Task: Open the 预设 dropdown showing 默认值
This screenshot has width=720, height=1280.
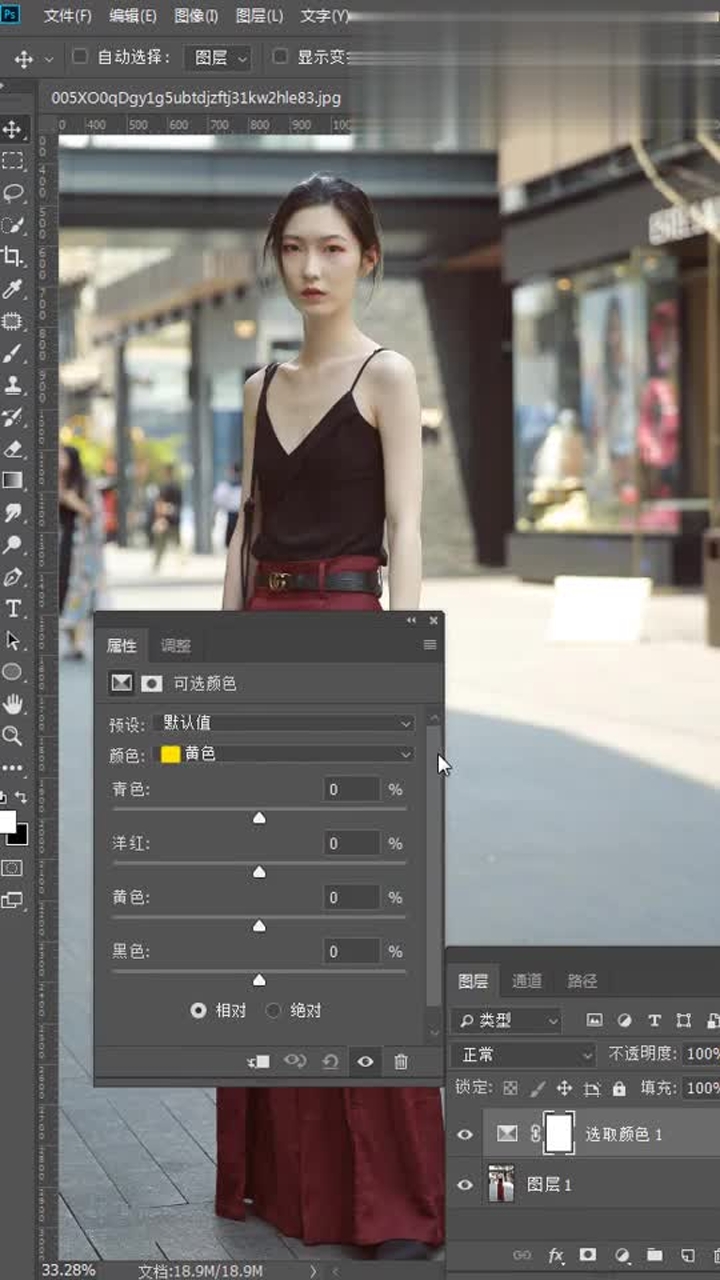Action: (285, 723)
